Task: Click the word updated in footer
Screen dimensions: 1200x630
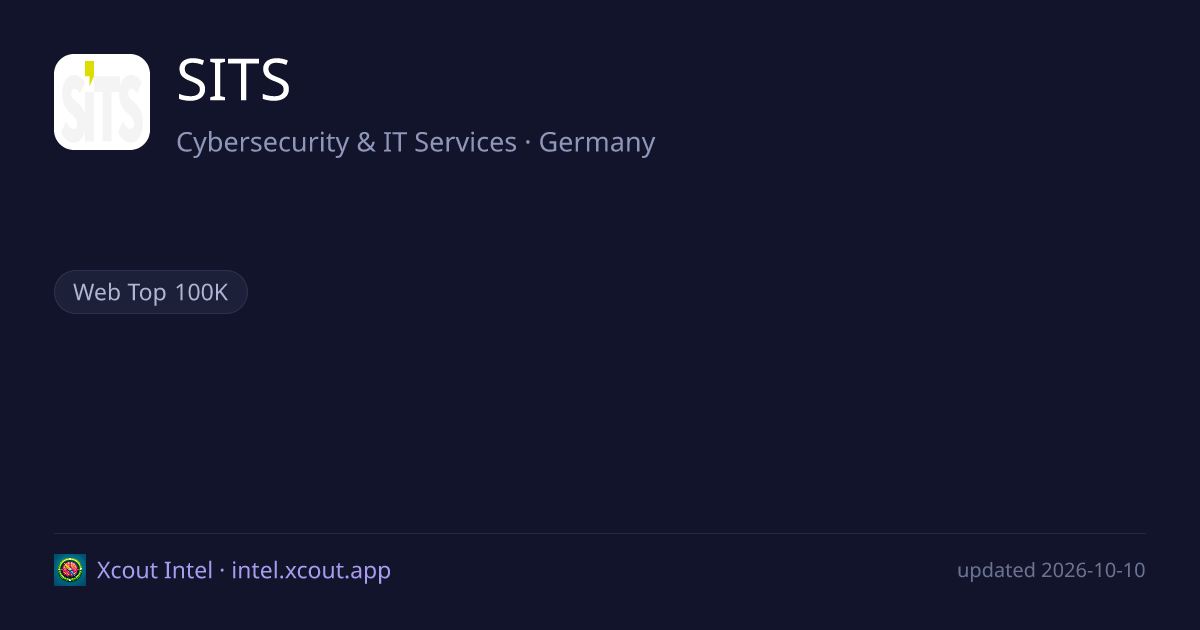Action: click(x=996, y=570)
